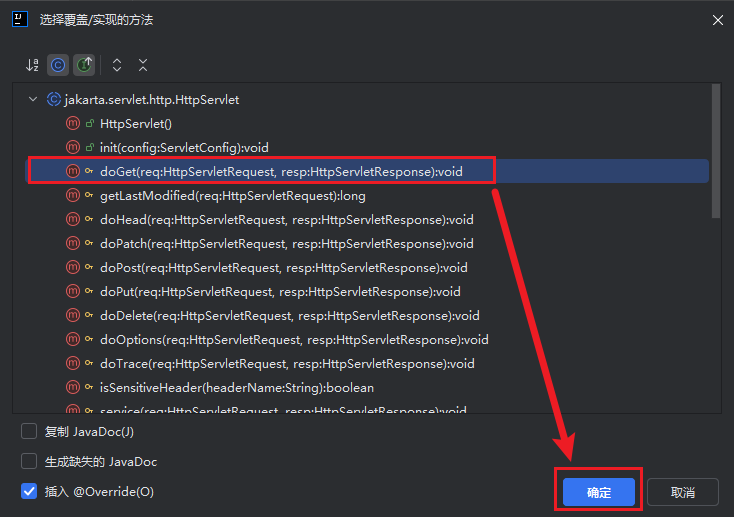Select HttpServlet() constructor row

click(367, 124)
